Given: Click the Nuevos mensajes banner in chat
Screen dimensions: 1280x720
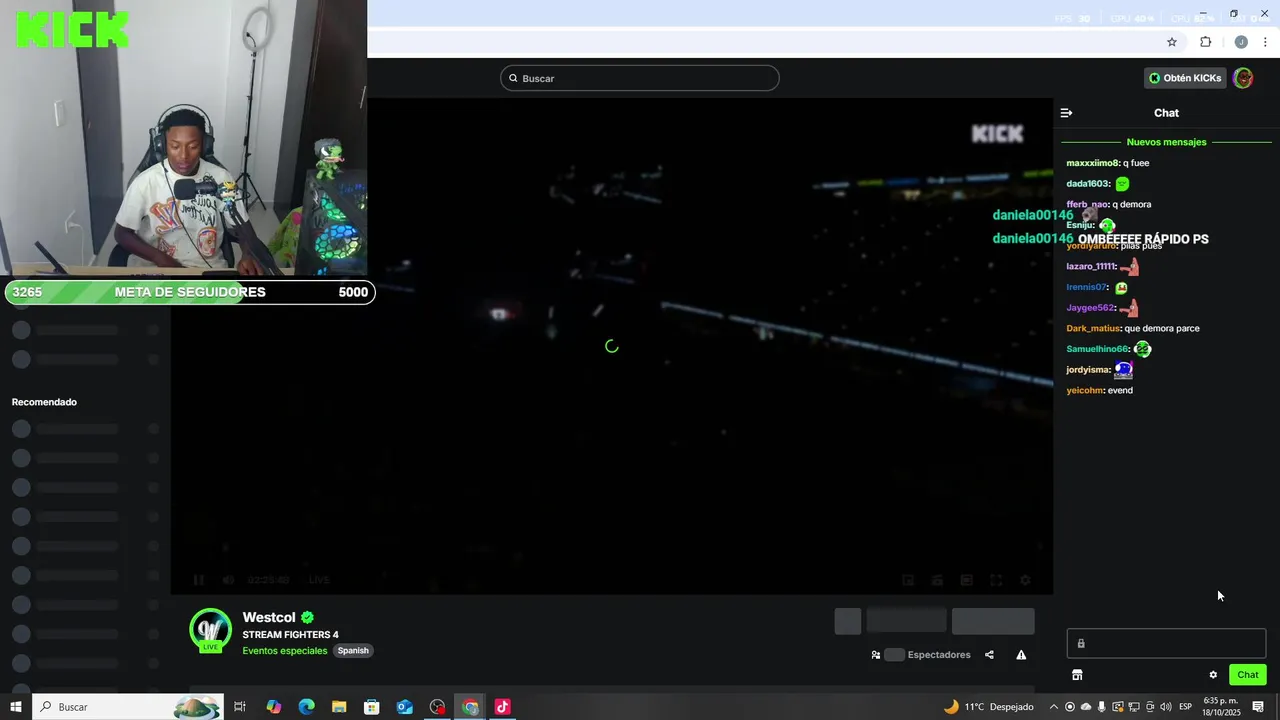Looking at the screenshot, I should (x=1166, y=142).
